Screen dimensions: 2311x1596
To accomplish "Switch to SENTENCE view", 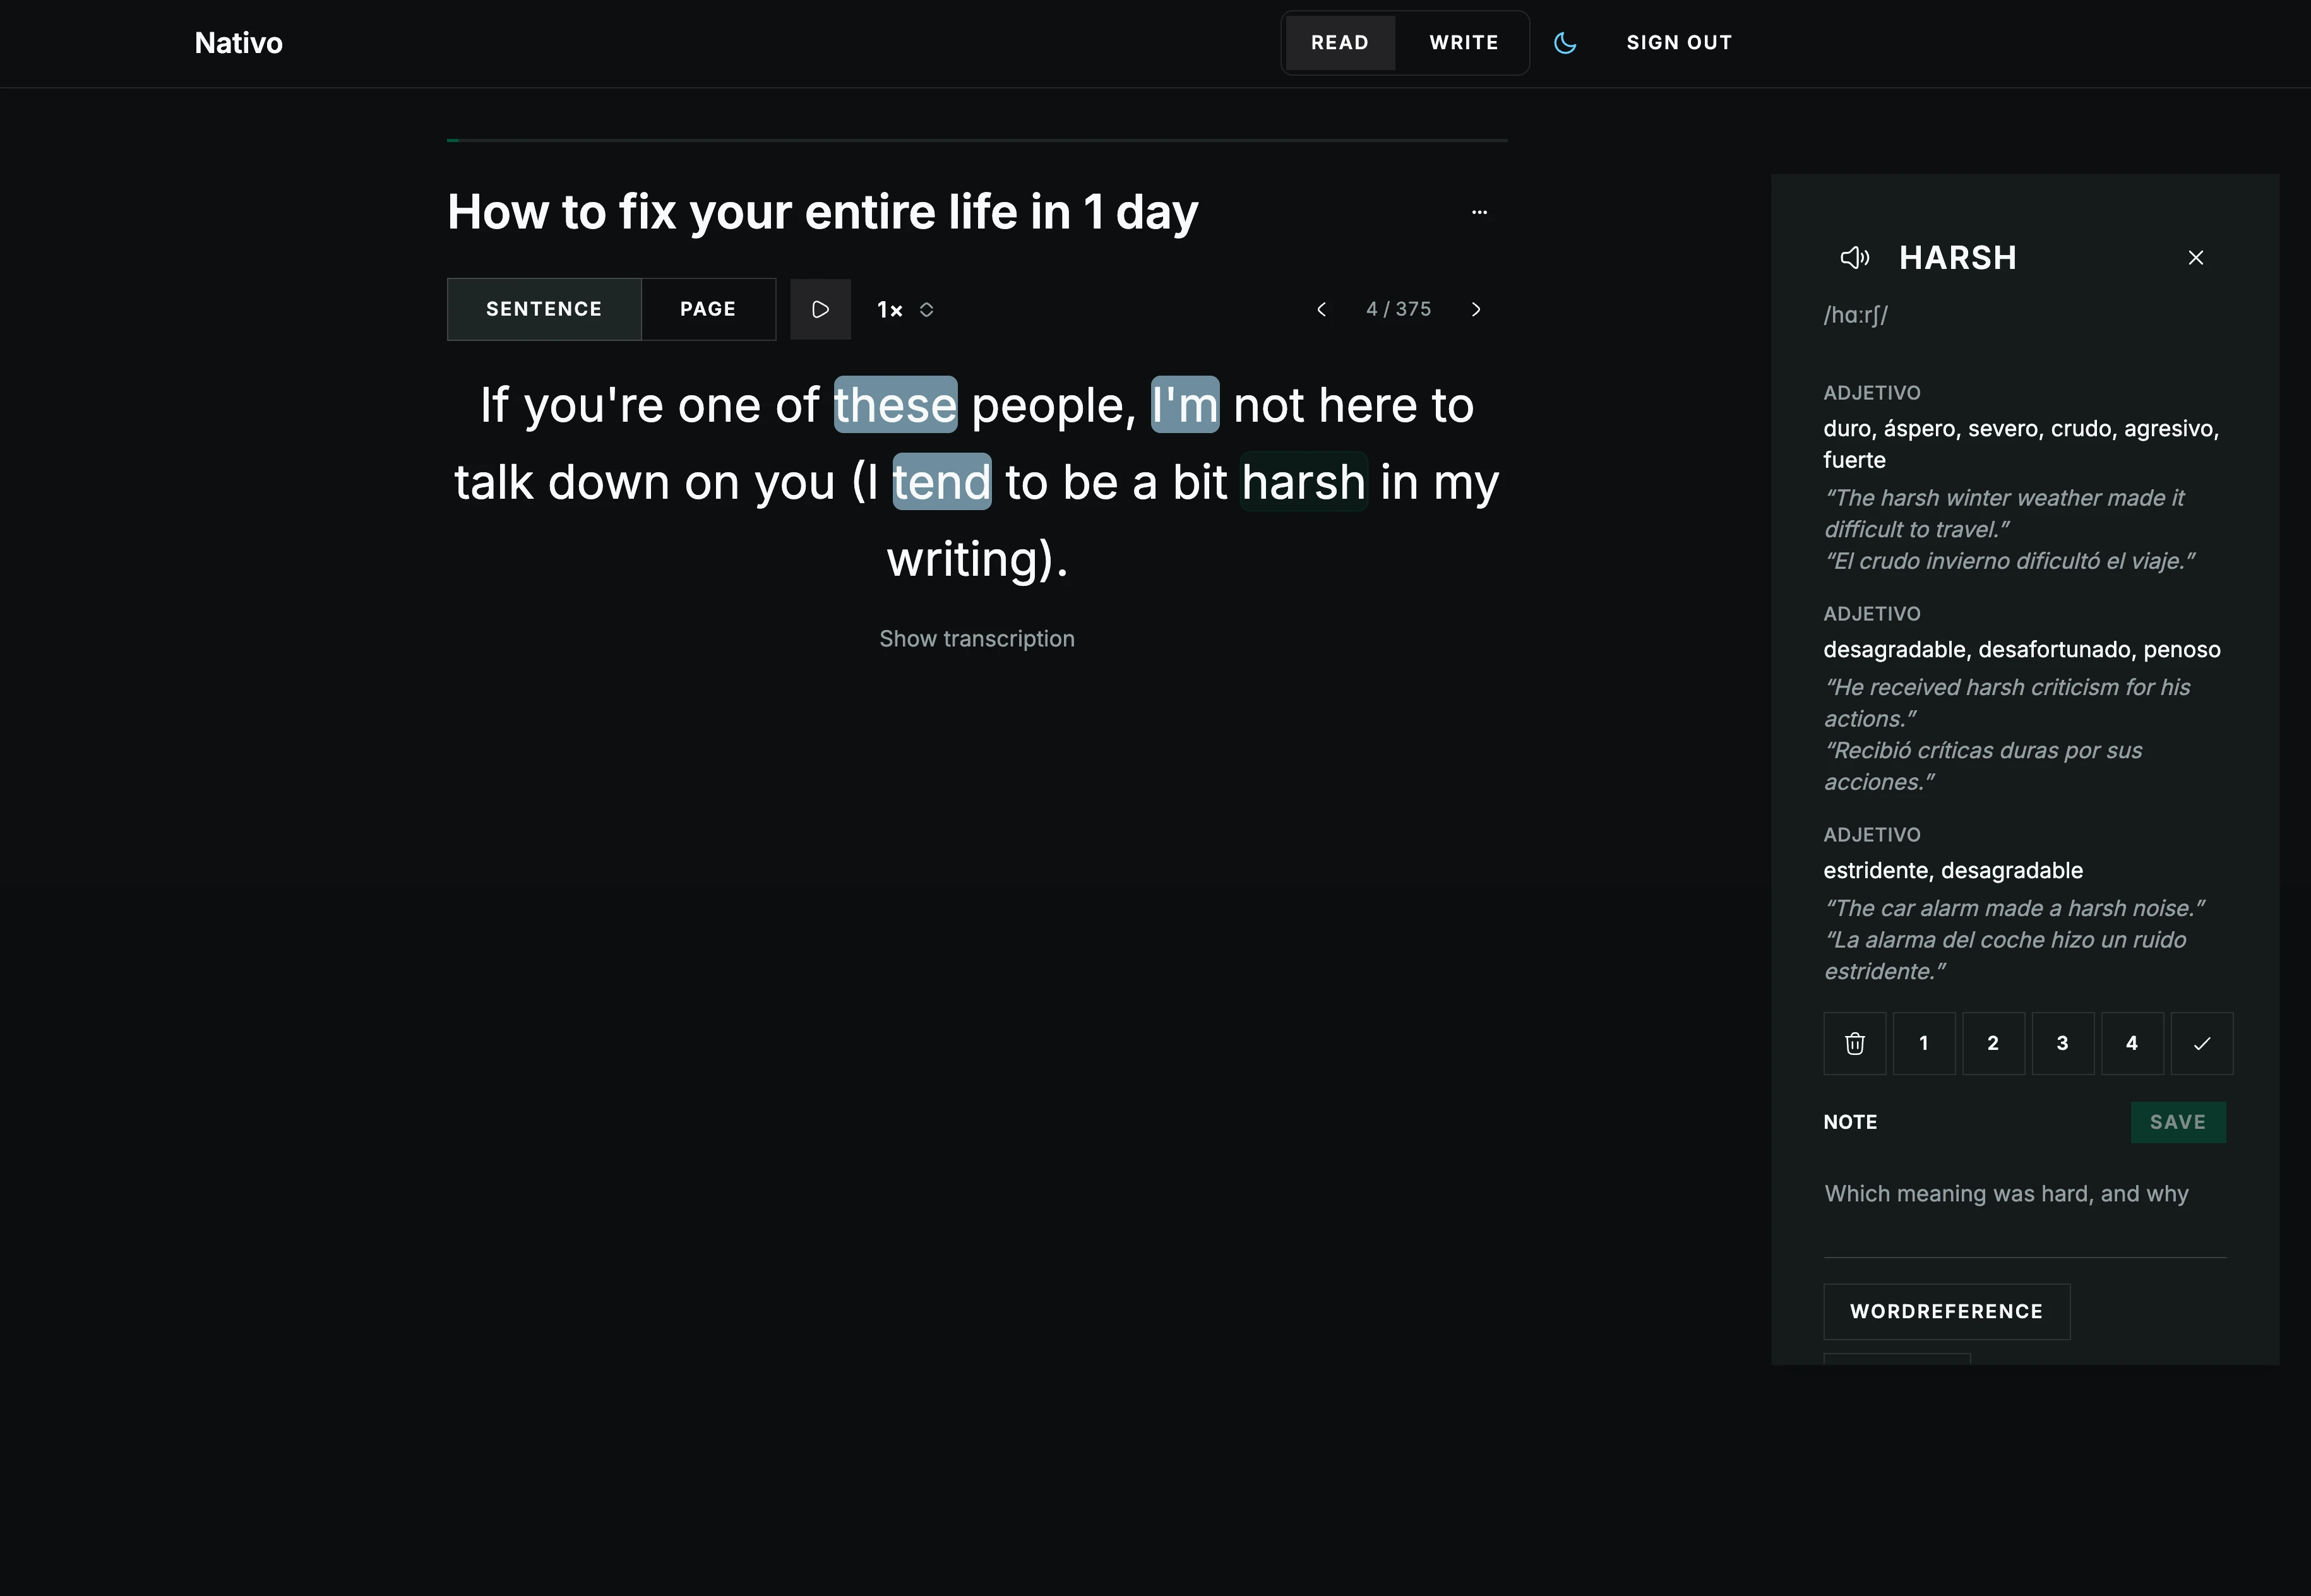I will tap(544, 309).
